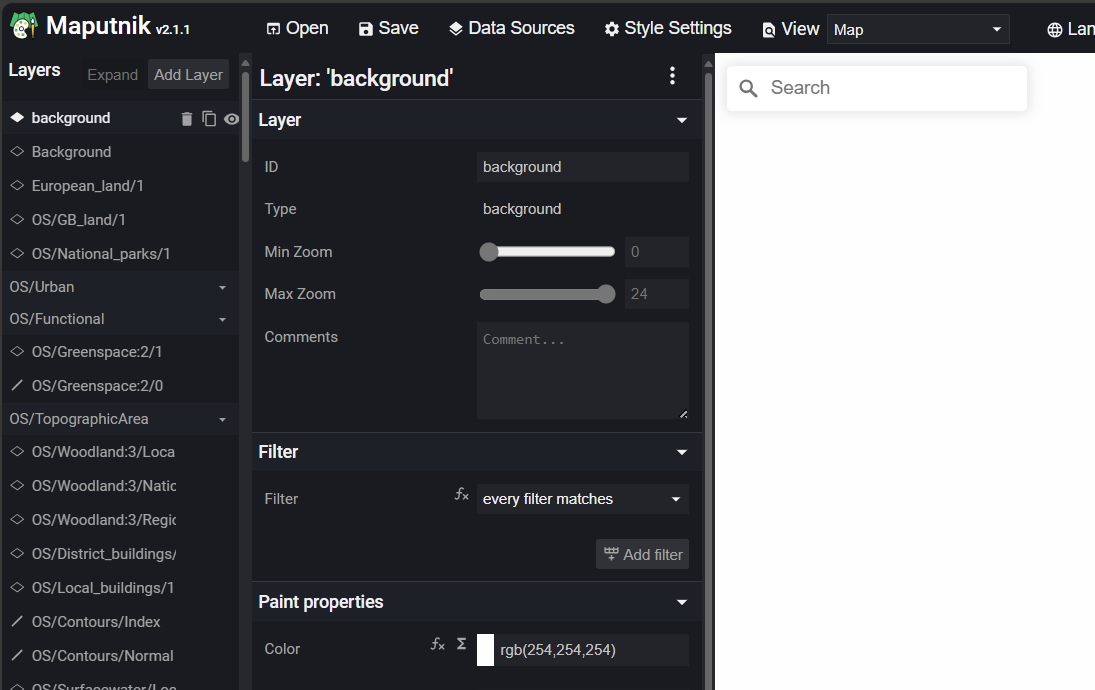The image size is (1095, 690).
Task: Open the layer options kebab menu
Action: click(x=672, y=75)
